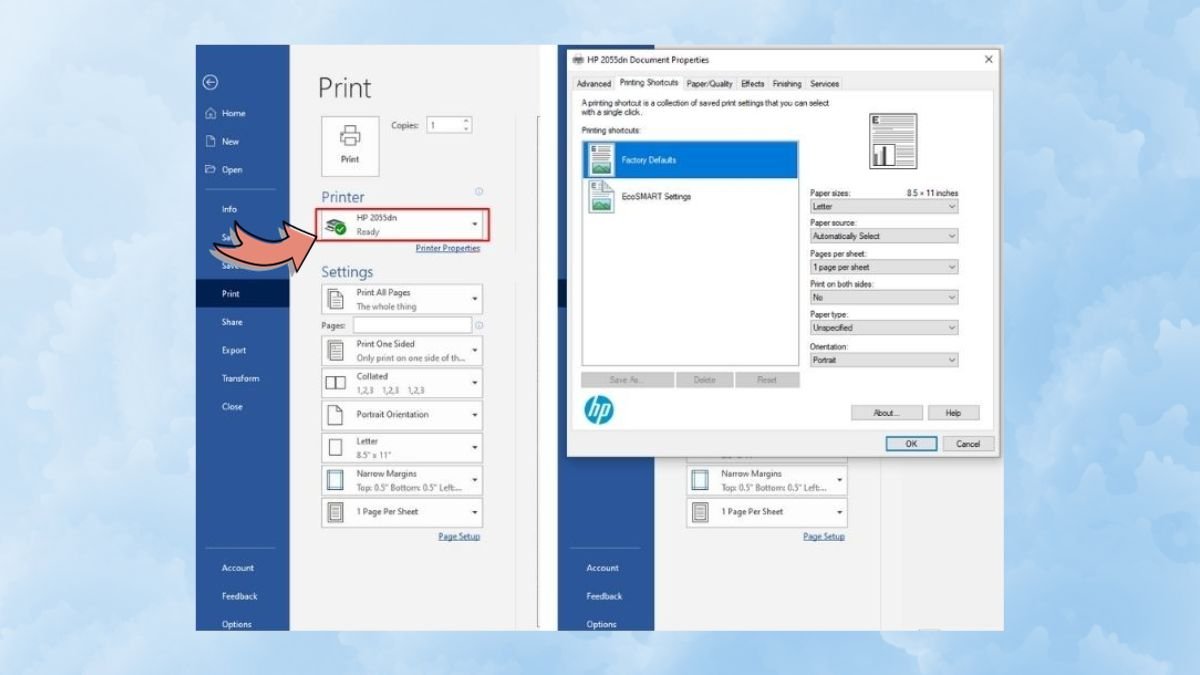Increase copies with the stepper up arrow
This screenshot has width=1200, height=675.
[465, 121]
